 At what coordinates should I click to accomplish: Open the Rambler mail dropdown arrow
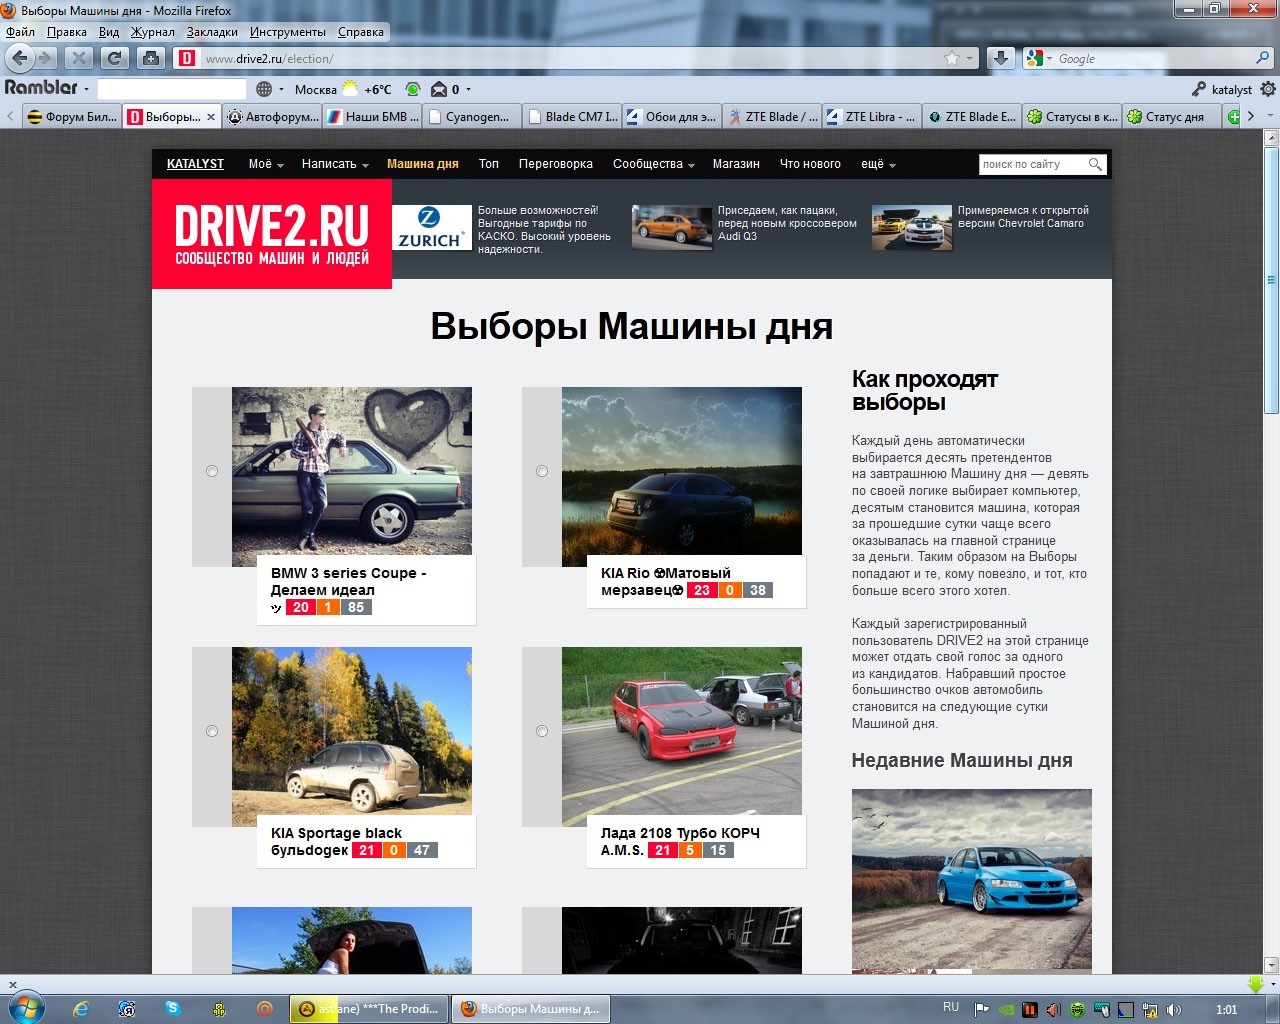pyautogui.click(x=468, y=89)
